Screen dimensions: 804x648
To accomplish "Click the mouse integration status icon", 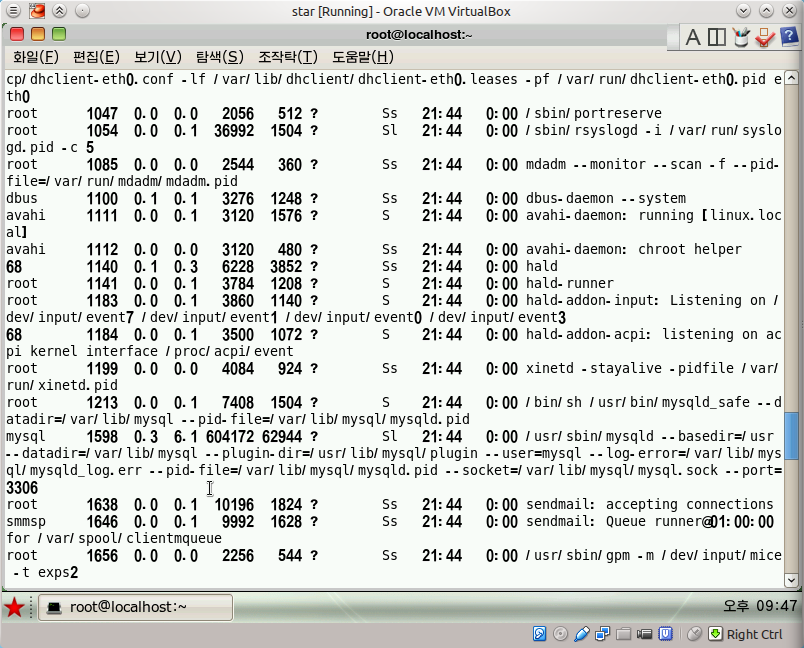I will point(694,634).
